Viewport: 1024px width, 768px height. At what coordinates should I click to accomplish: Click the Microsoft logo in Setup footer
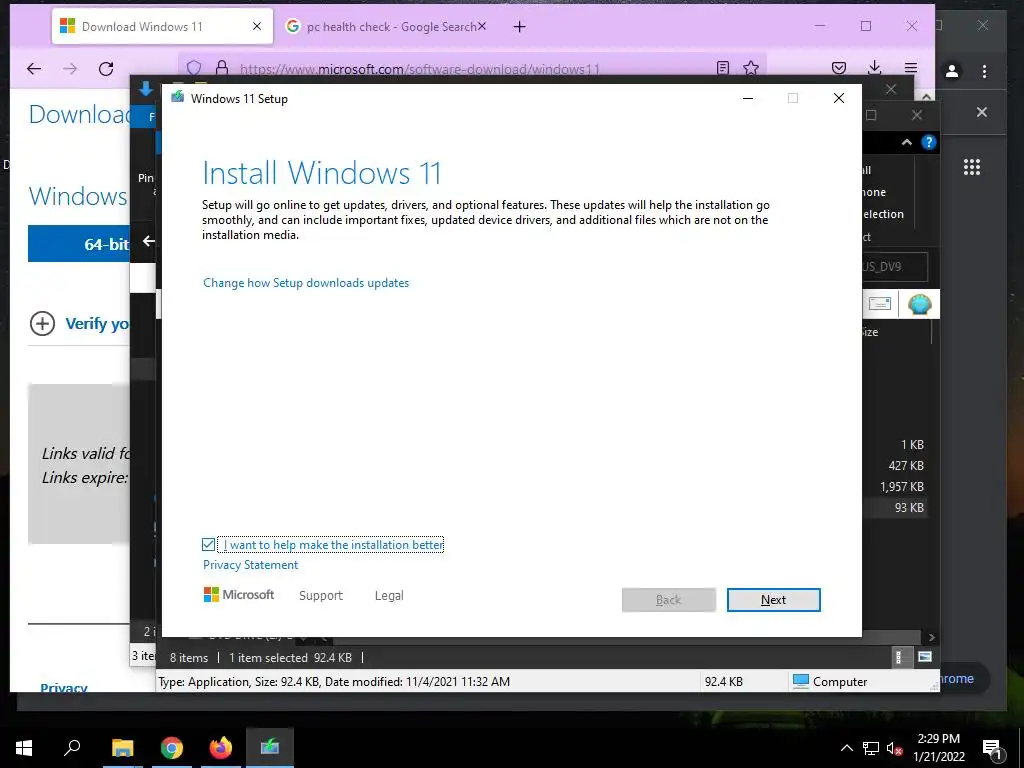pos(239,594)
